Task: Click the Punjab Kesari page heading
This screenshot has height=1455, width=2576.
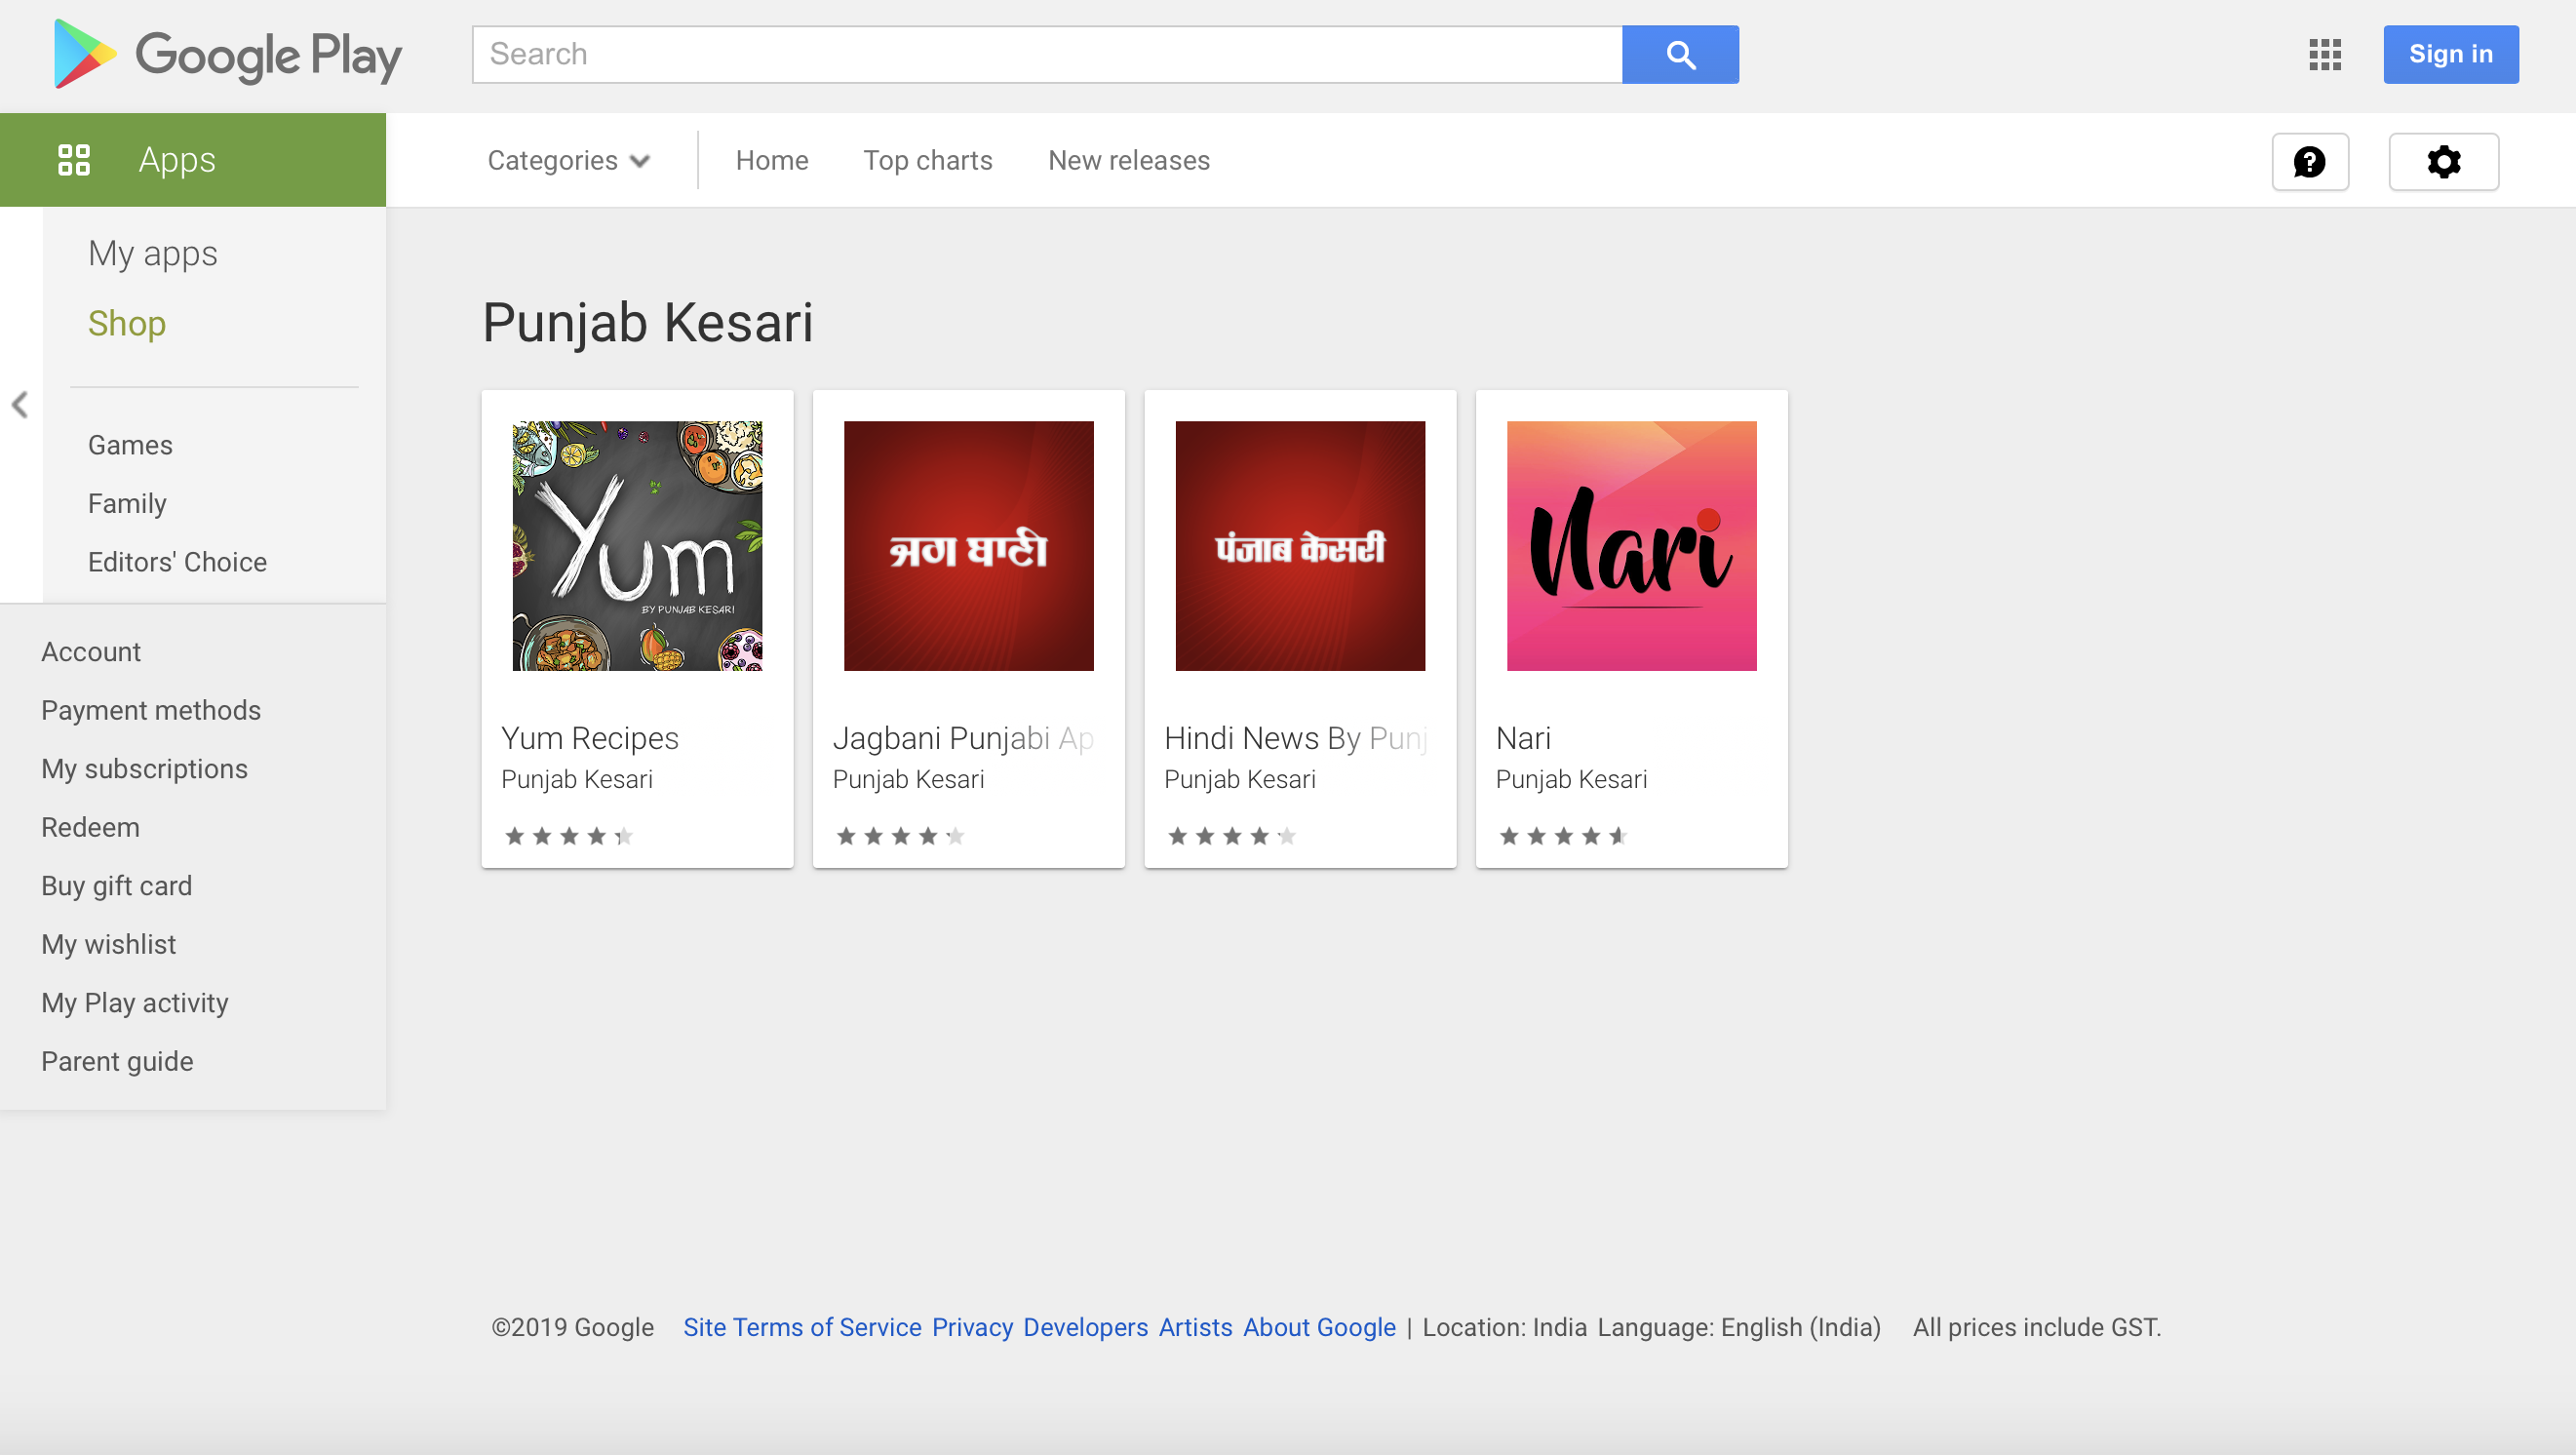Action: 647,323
